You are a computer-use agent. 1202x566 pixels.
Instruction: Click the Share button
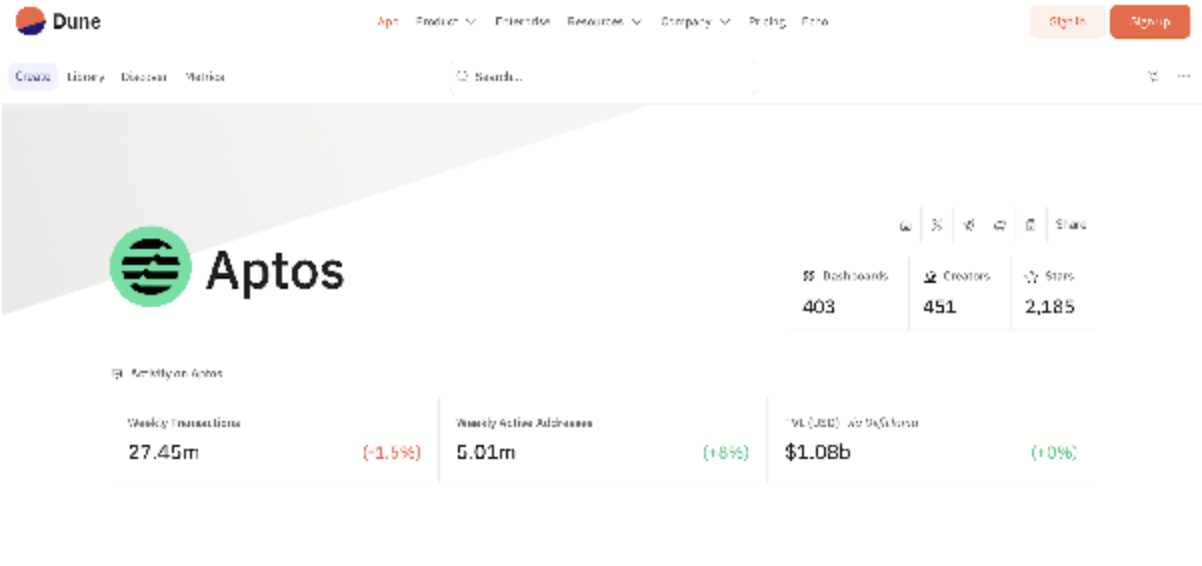pos(1070,225)
